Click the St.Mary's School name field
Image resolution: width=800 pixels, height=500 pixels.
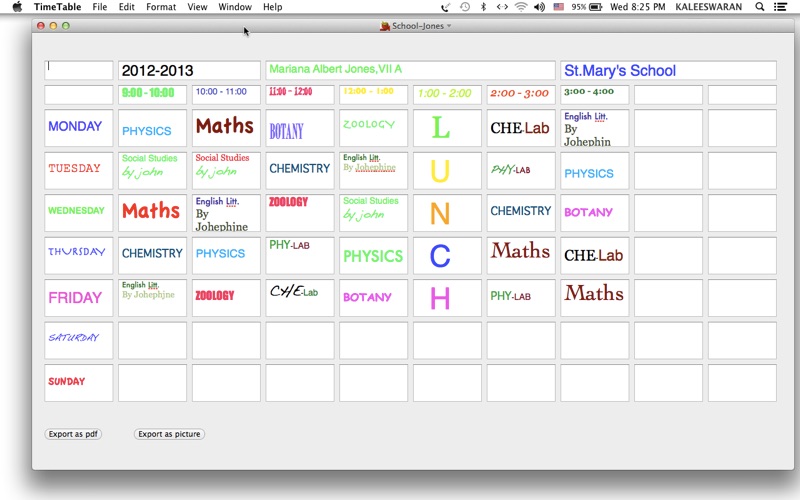pos(668,71)
